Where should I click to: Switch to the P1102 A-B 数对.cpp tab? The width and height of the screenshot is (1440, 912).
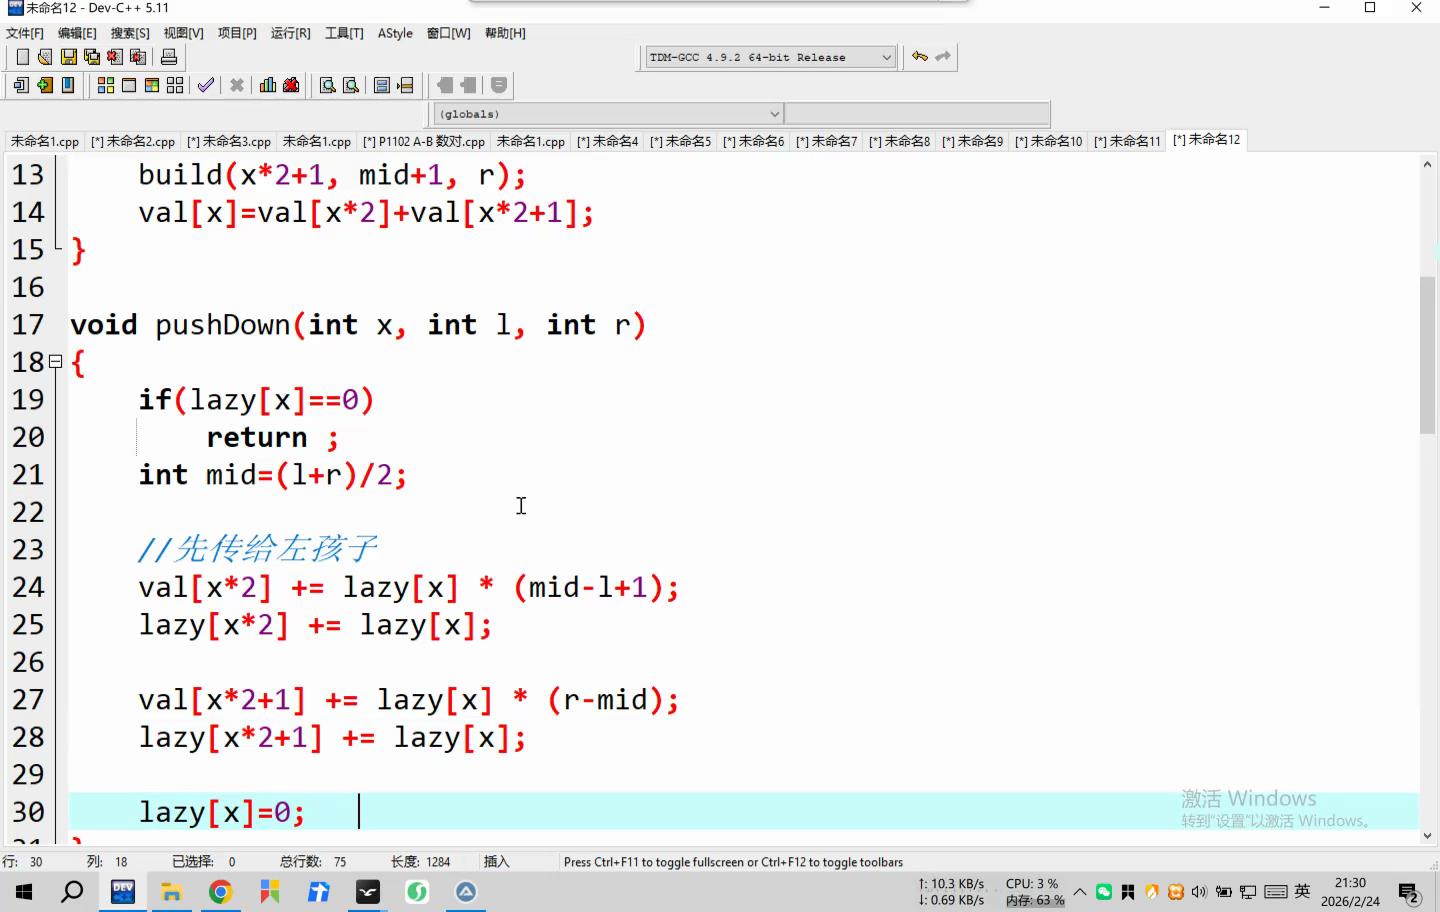[424, 141]
